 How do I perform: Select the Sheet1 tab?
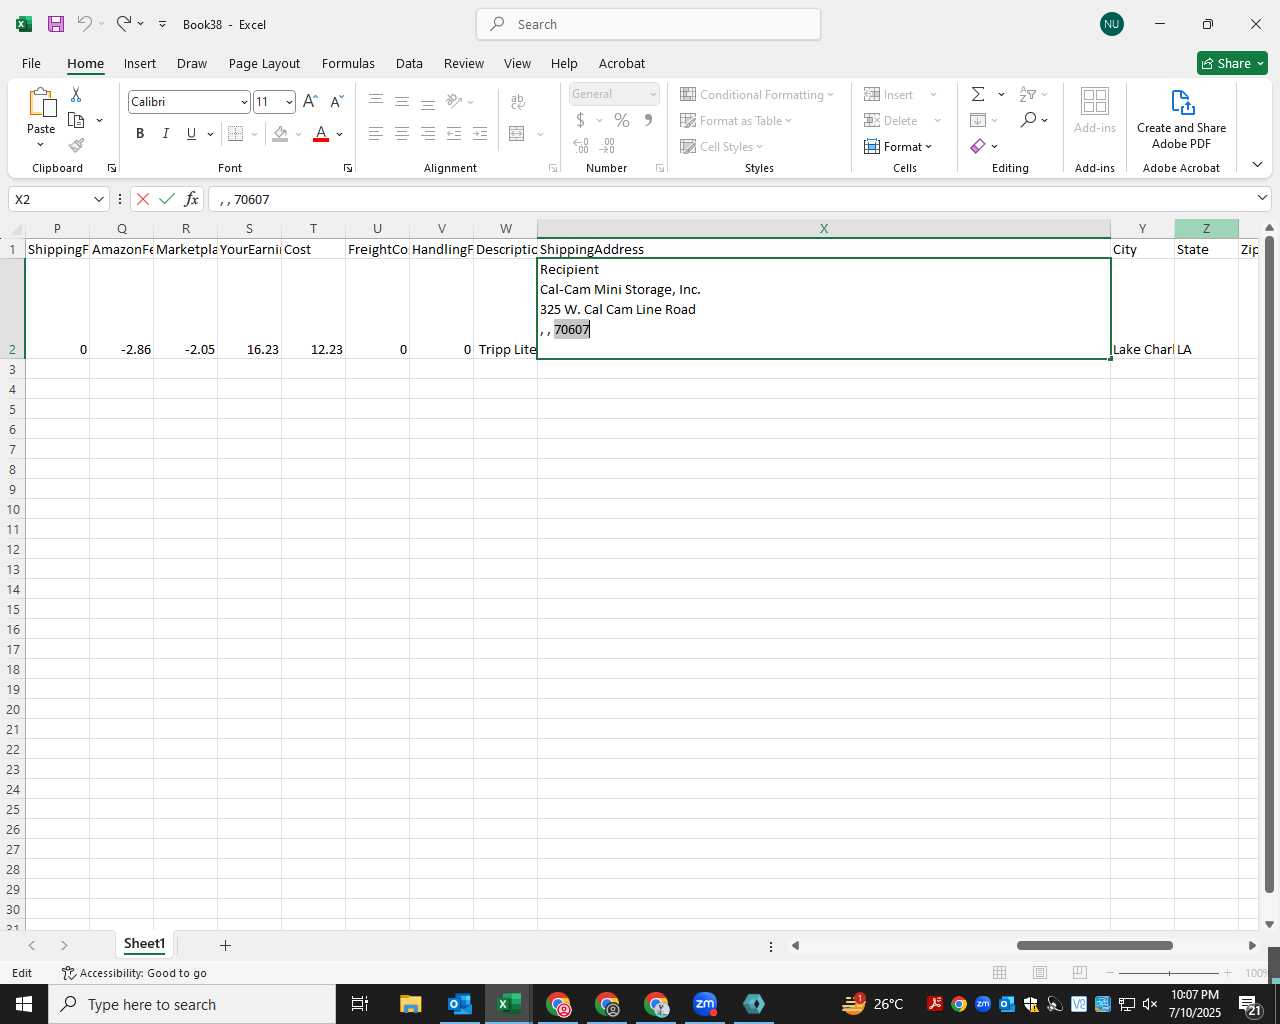(x=144, y=944)
